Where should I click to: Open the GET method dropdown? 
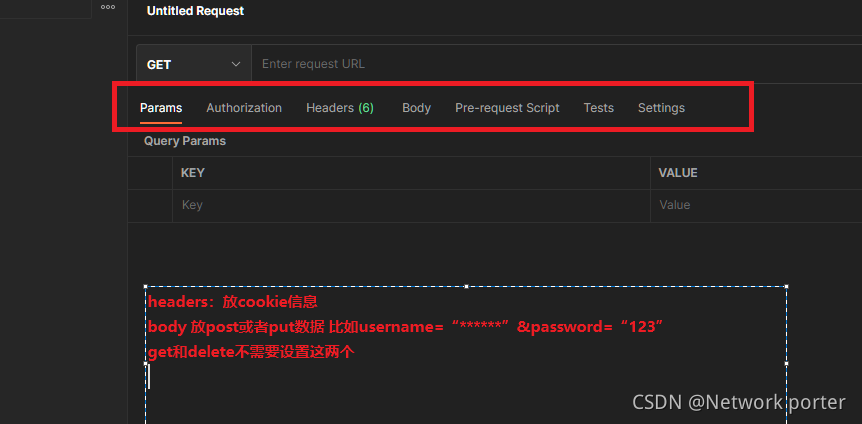tap(194, 64)
